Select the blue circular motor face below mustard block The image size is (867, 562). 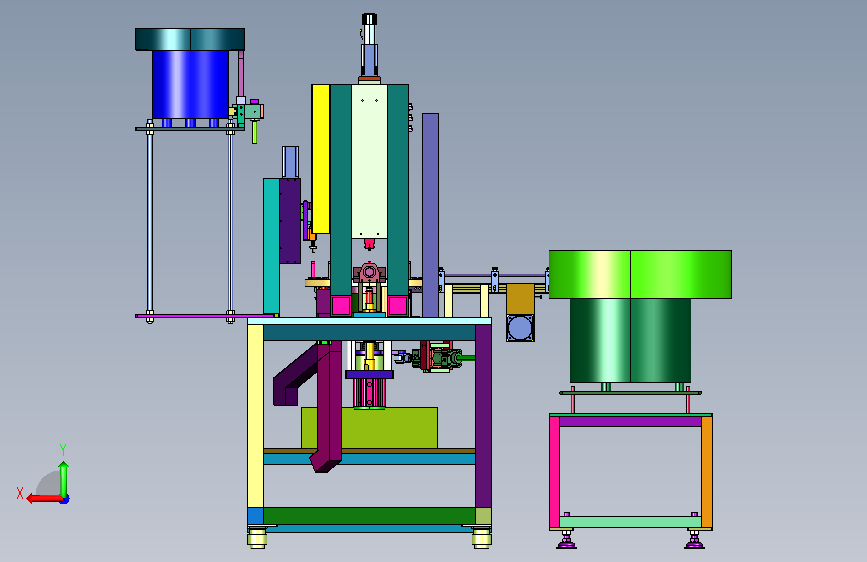pyautogui.click(x=520, y=328)
